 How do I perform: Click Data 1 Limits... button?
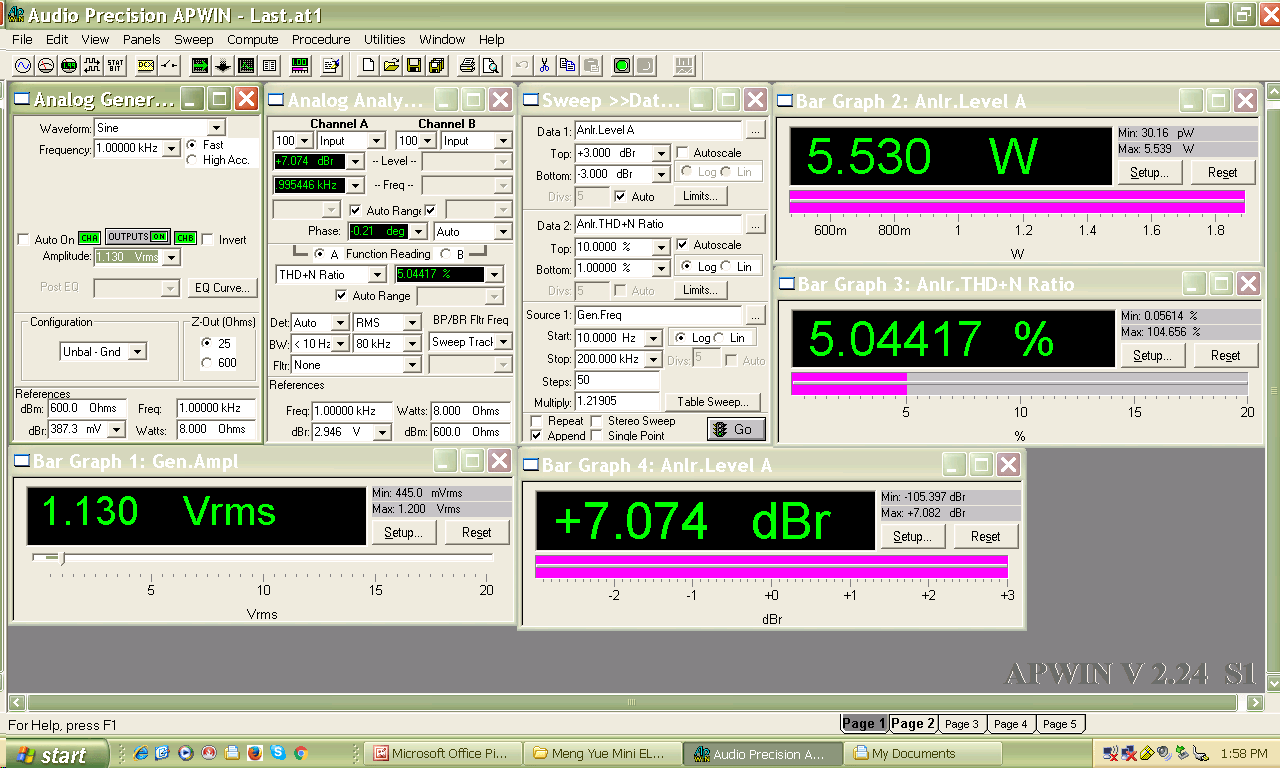(x=700, y=196)
